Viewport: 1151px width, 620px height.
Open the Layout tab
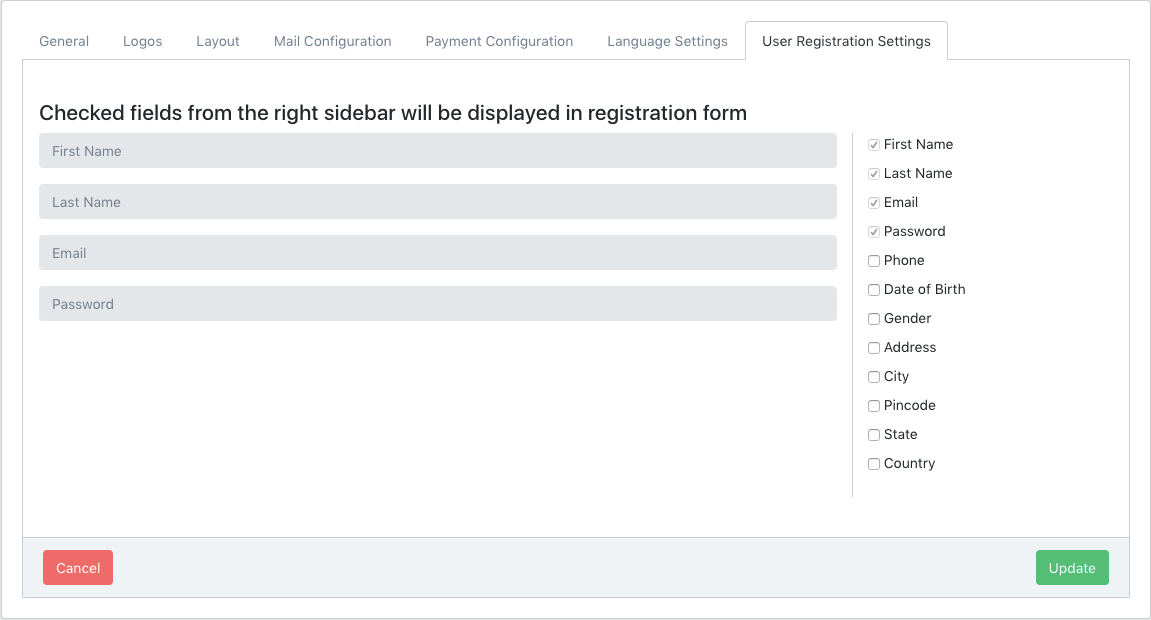[217, 41]
